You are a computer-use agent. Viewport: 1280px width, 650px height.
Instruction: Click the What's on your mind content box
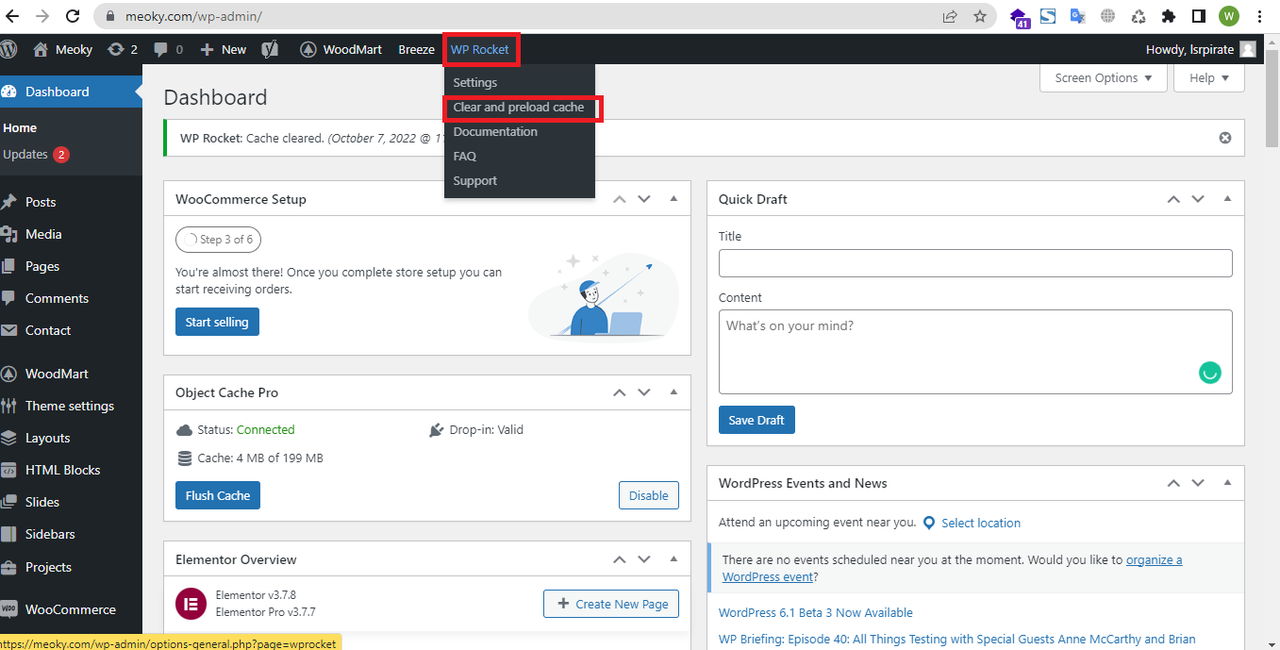[975, 352]
